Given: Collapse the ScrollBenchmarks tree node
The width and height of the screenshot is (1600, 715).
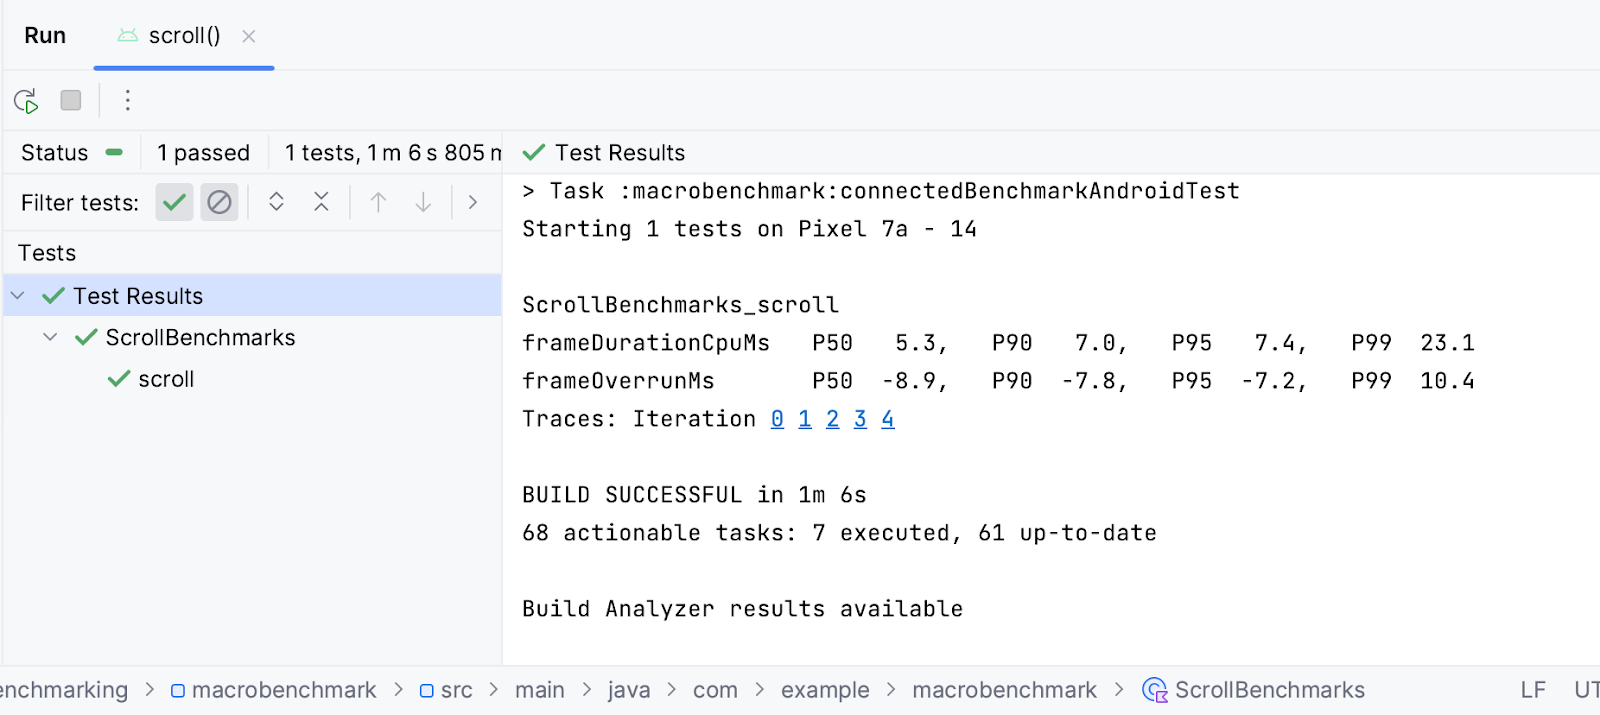Looking at the screenshot, I should [50, 338].
